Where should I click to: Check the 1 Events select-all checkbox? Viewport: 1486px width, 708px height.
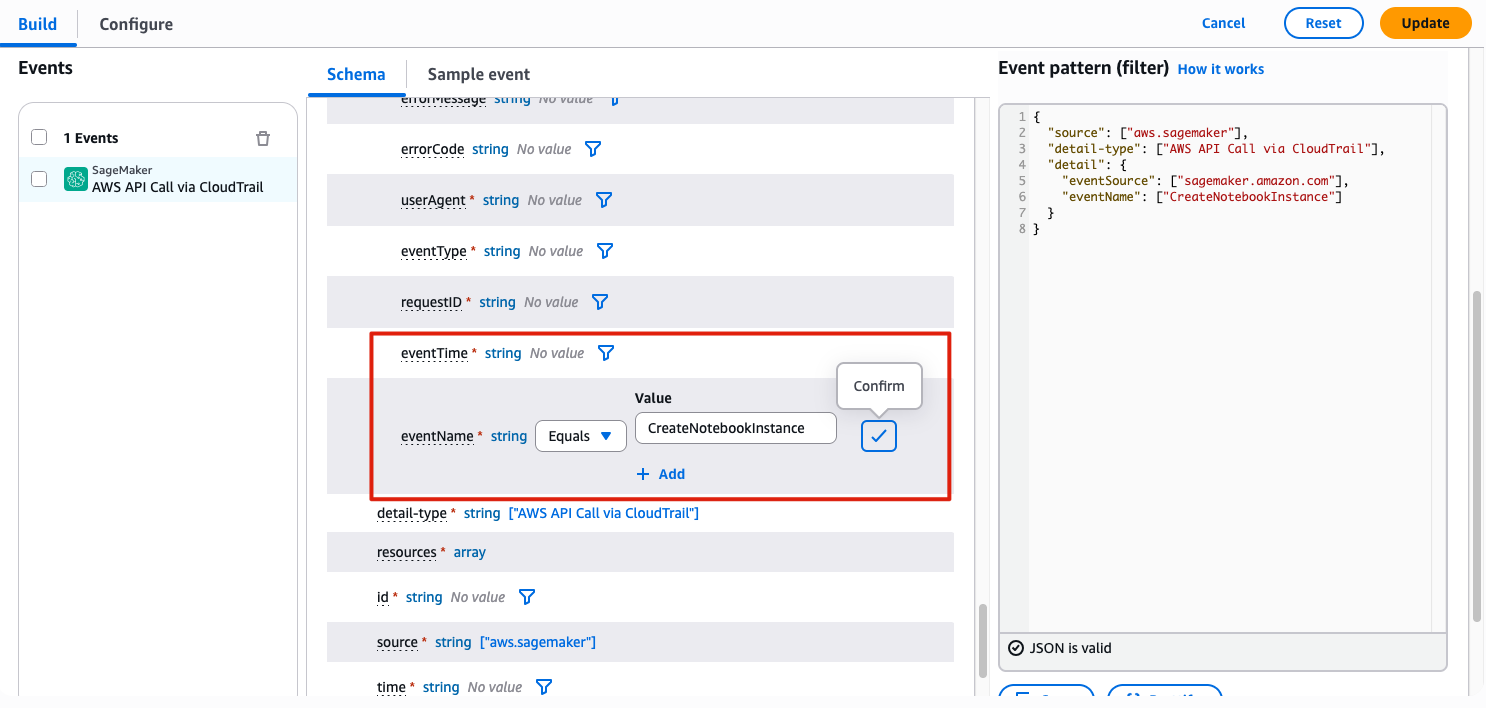(x=39, y=137)
